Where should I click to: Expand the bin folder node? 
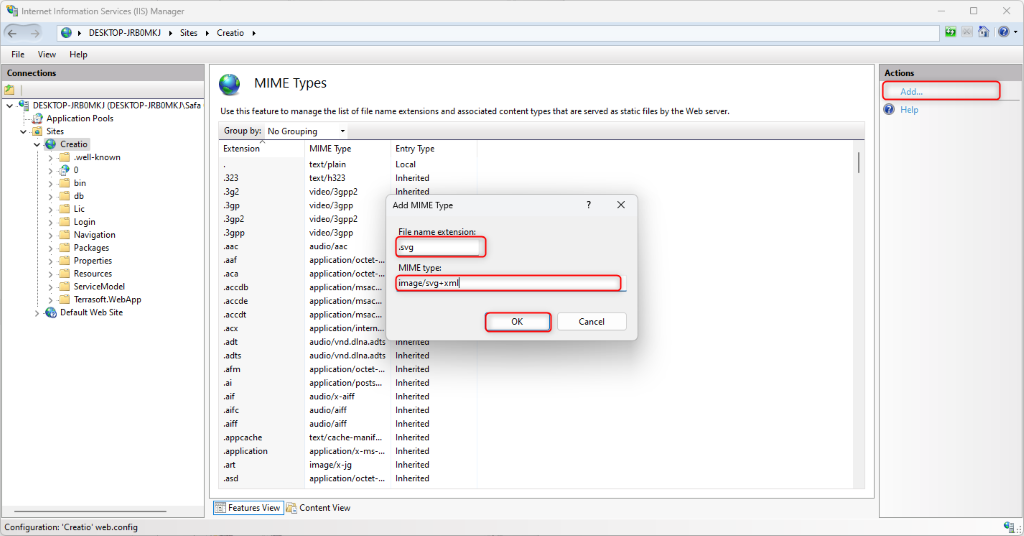coord(50,183)
